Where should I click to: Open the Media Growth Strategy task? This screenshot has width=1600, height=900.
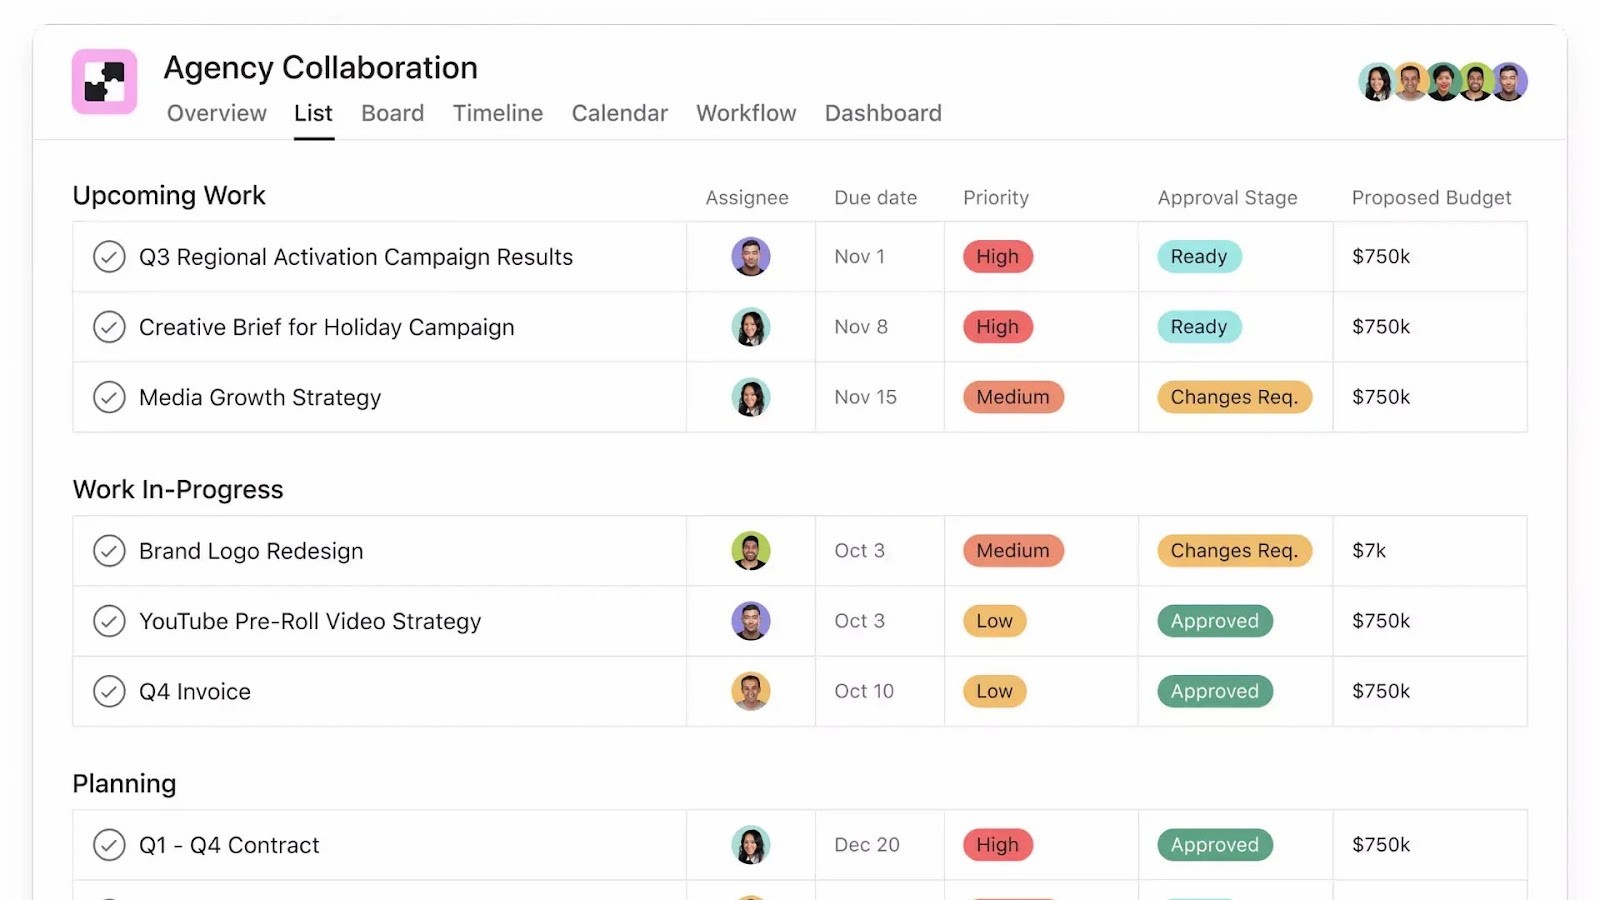click(x=259, y=397)
